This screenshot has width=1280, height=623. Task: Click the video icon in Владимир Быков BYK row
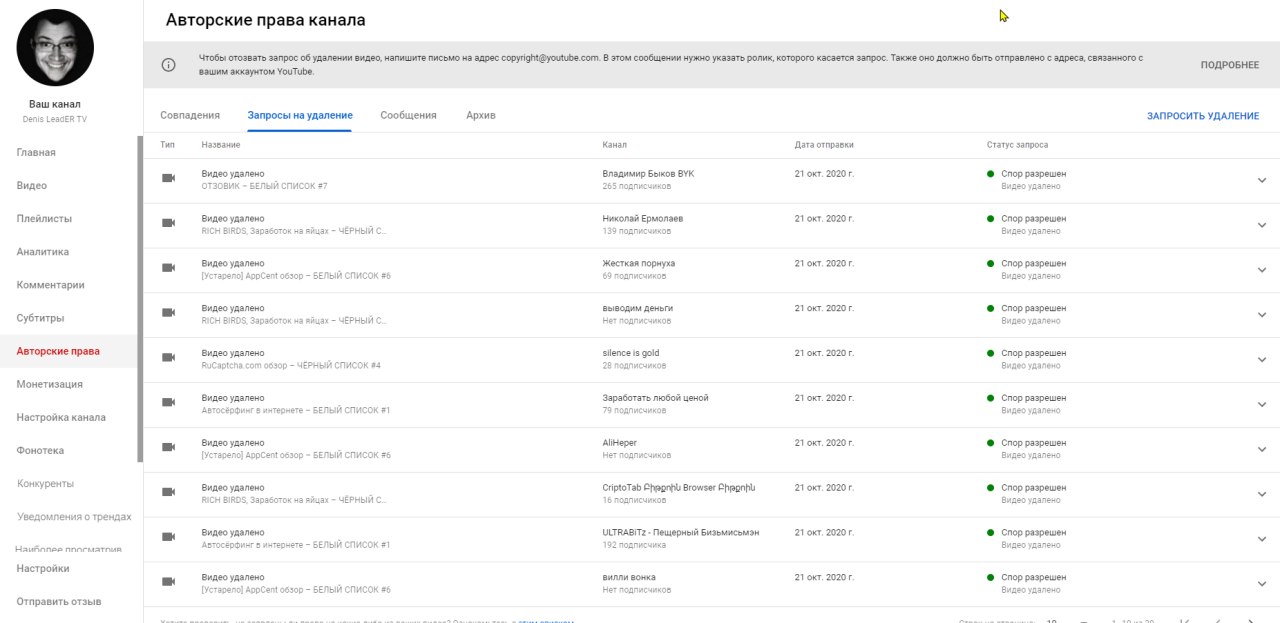pos(169,178)
